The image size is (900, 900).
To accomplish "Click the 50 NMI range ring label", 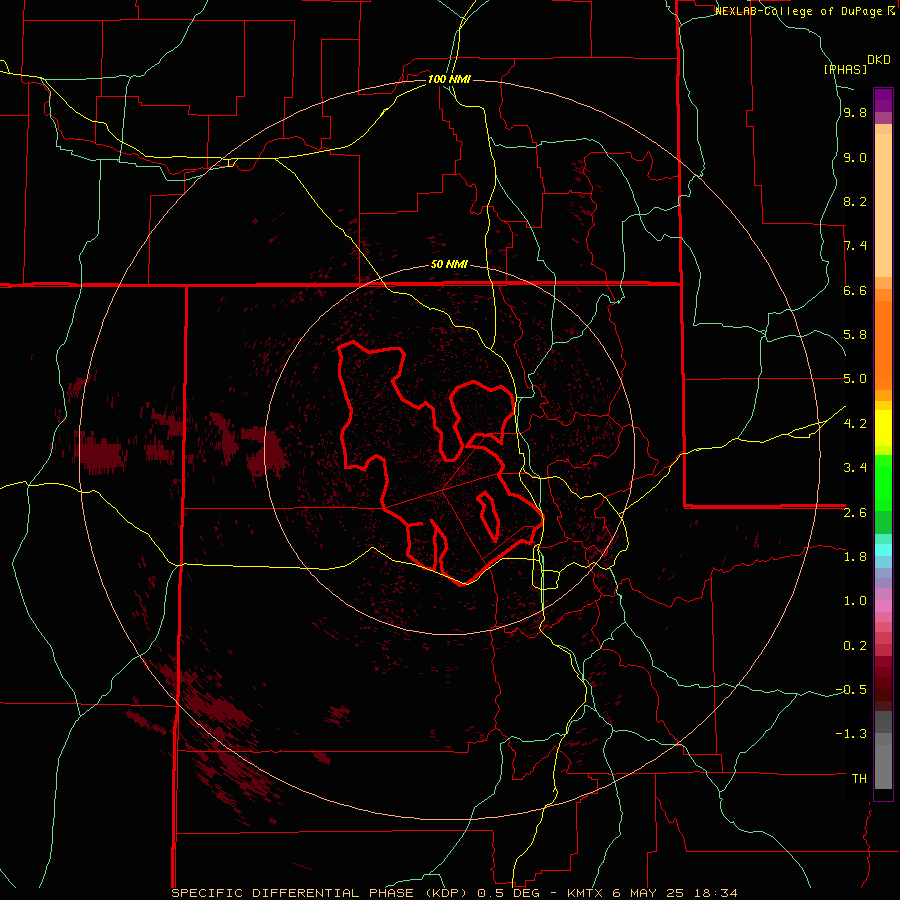I will pyautogui.click(x=449, y=264).
